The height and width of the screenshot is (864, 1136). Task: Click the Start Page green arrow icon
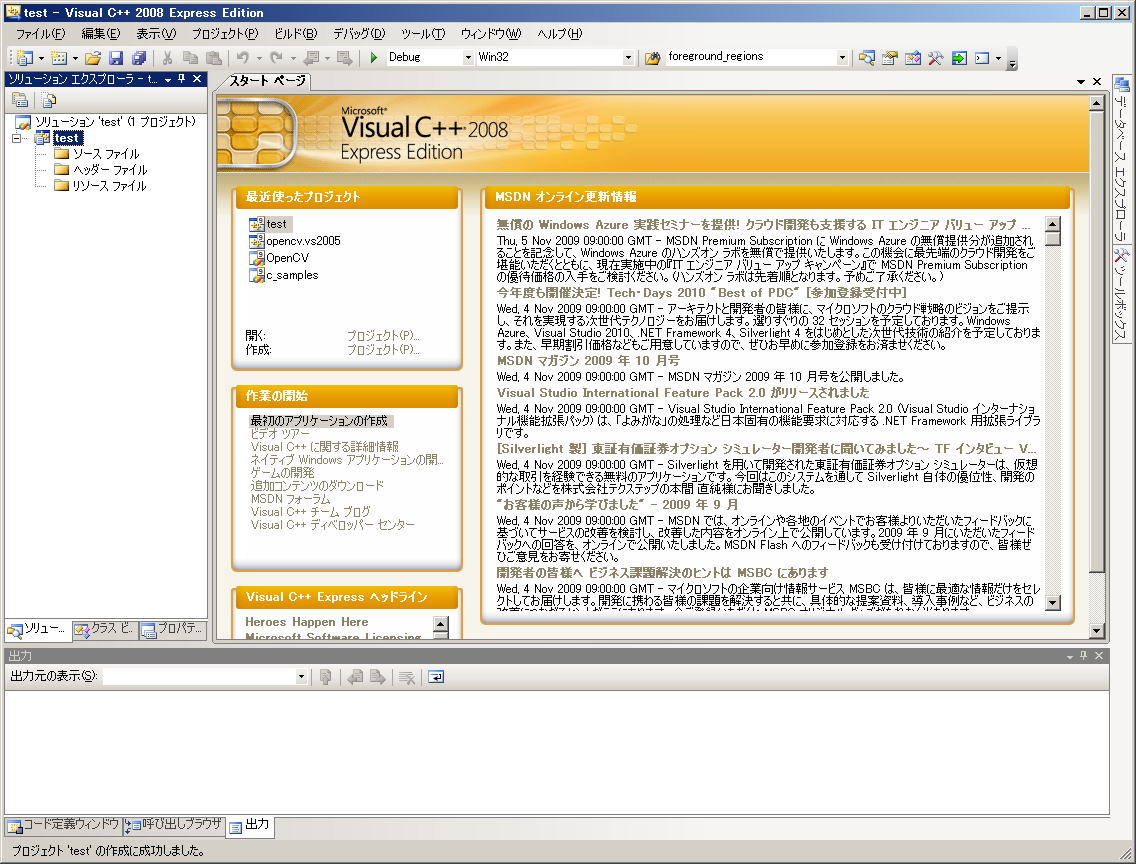point(959,57)
